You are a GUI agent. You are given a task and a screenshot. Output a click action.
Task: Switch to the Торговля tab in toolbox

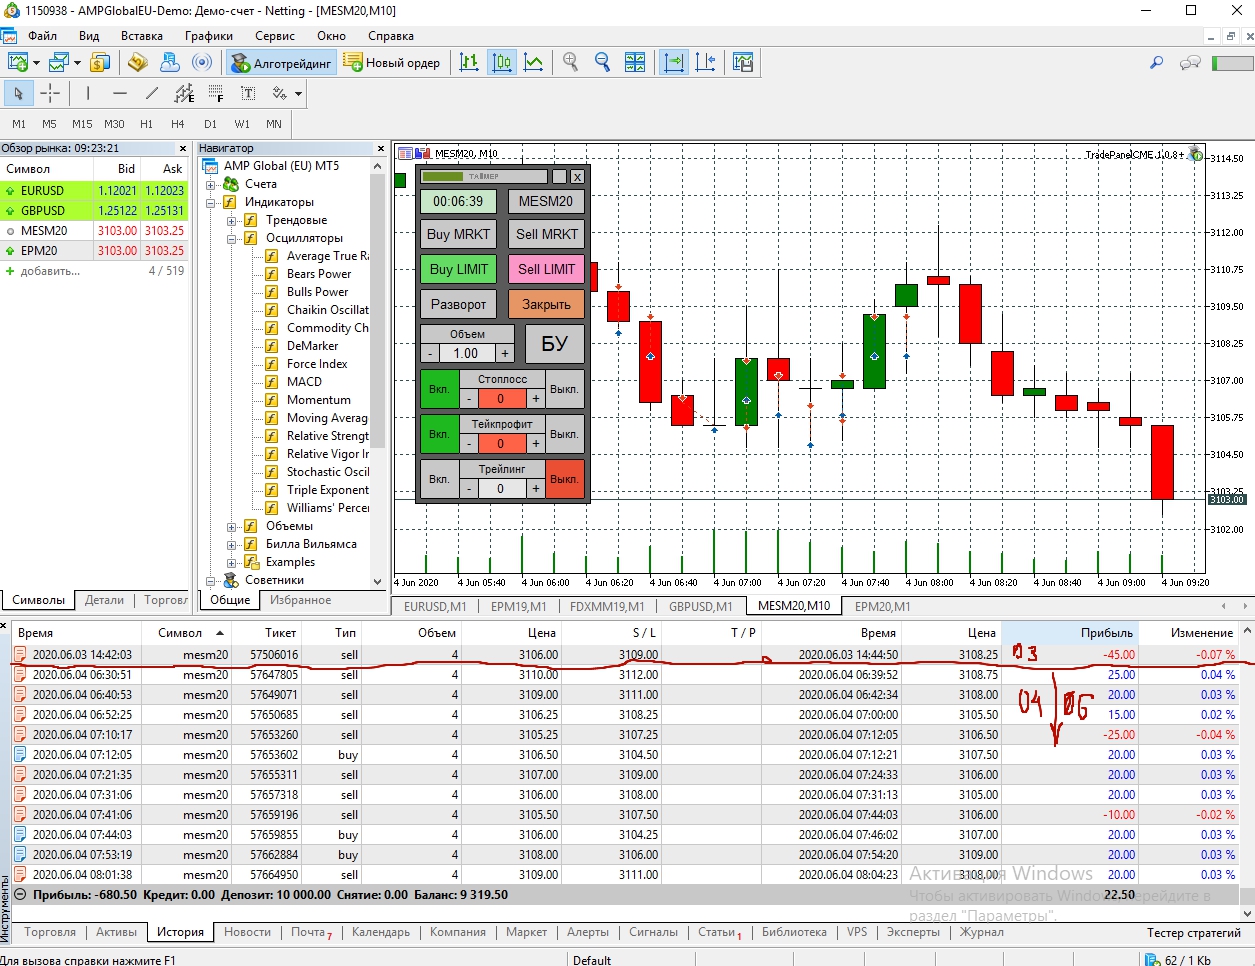pos(50,932)
